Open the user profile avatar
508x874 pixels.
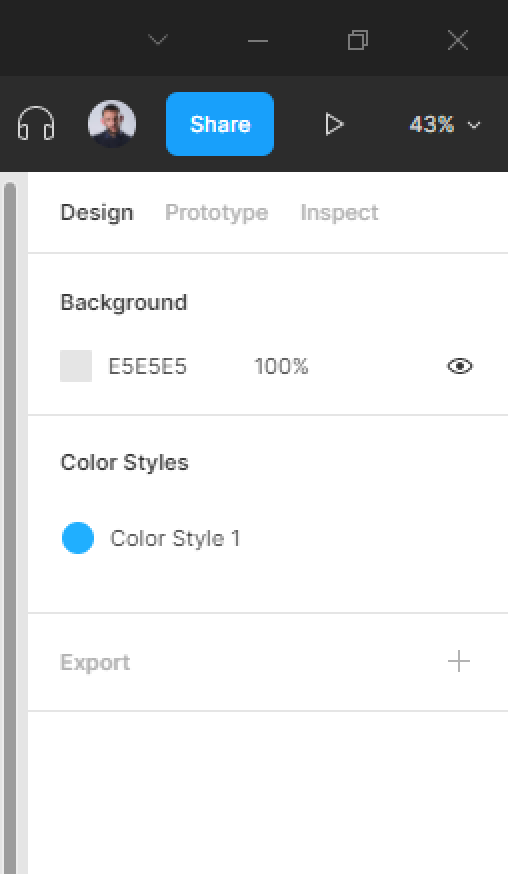[x=112, y=124]
